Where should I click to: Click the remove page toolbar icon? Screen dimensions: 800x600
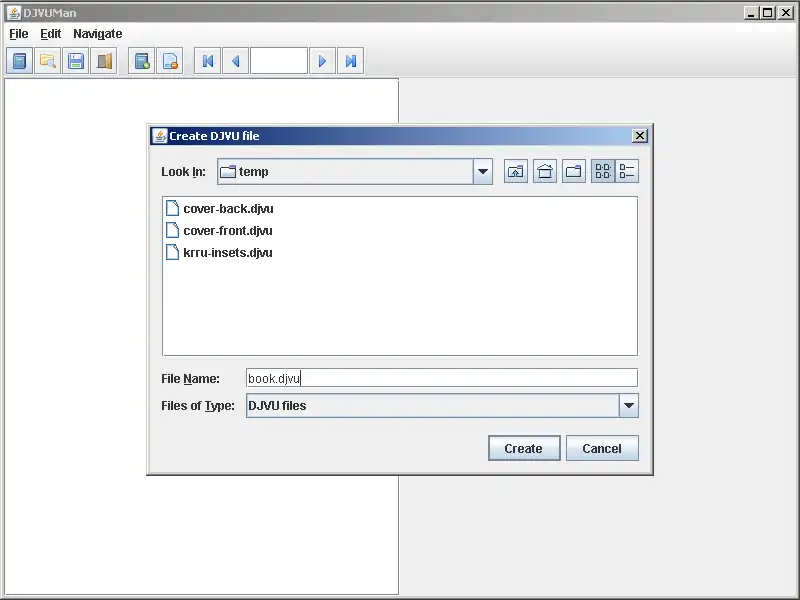coord(169,61)
